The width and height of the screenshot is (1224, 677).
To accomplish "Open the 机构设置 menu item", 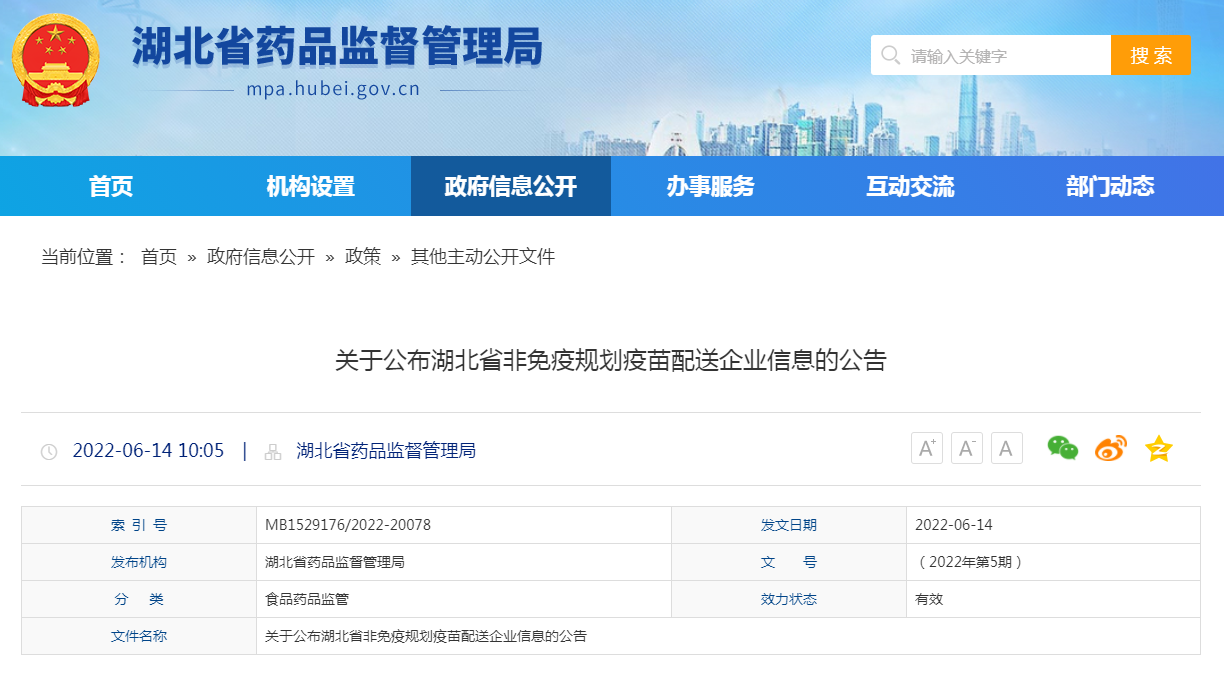I will pyautogui.click(x=311, y=186).
